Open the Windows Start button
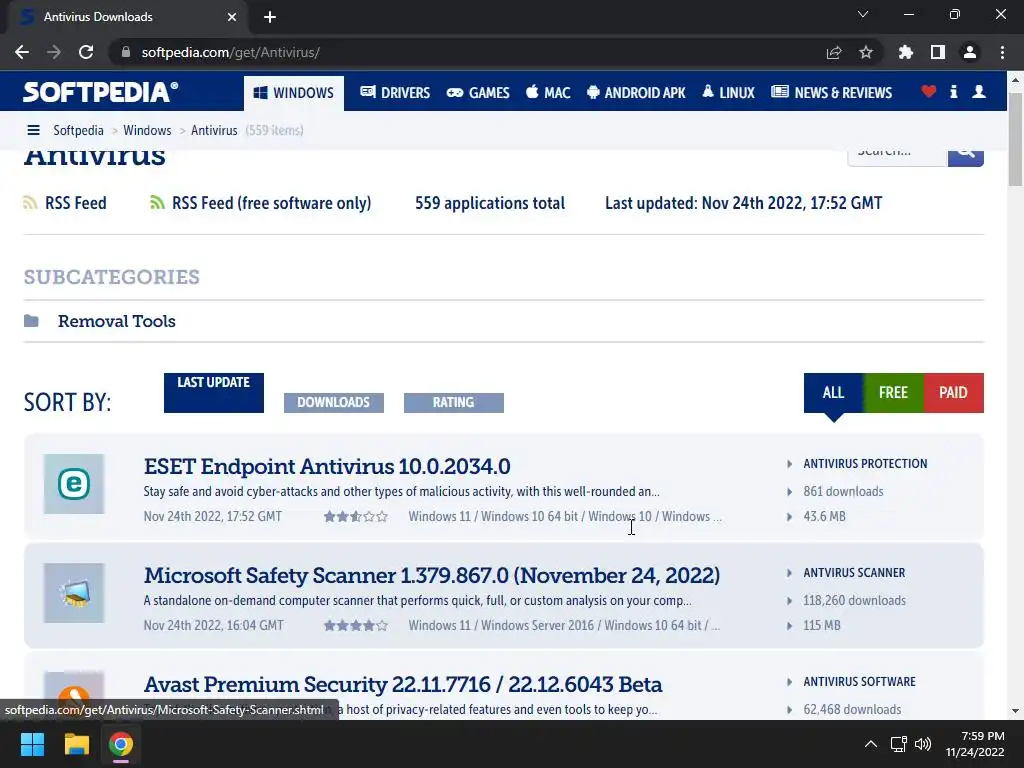This screenshot has width=1024, height=768. (32, 744)
